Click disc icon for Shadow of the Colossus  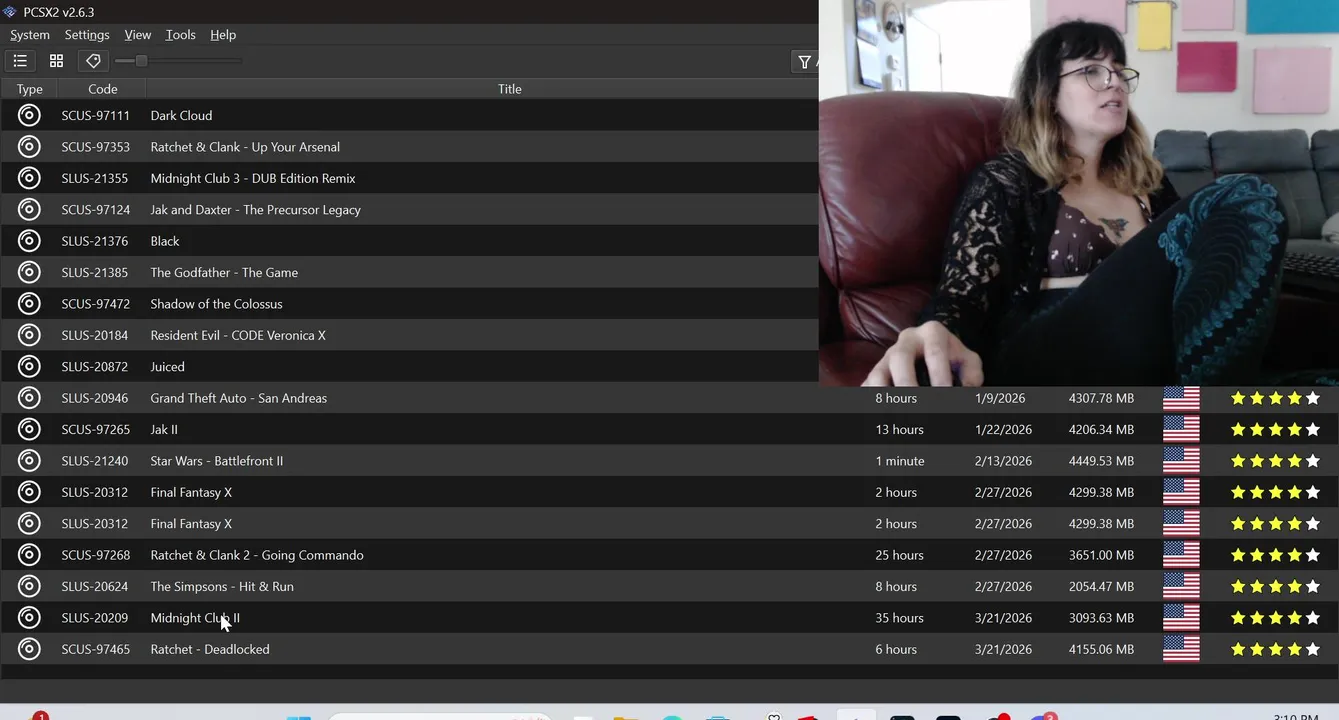(x=29, y=304)
